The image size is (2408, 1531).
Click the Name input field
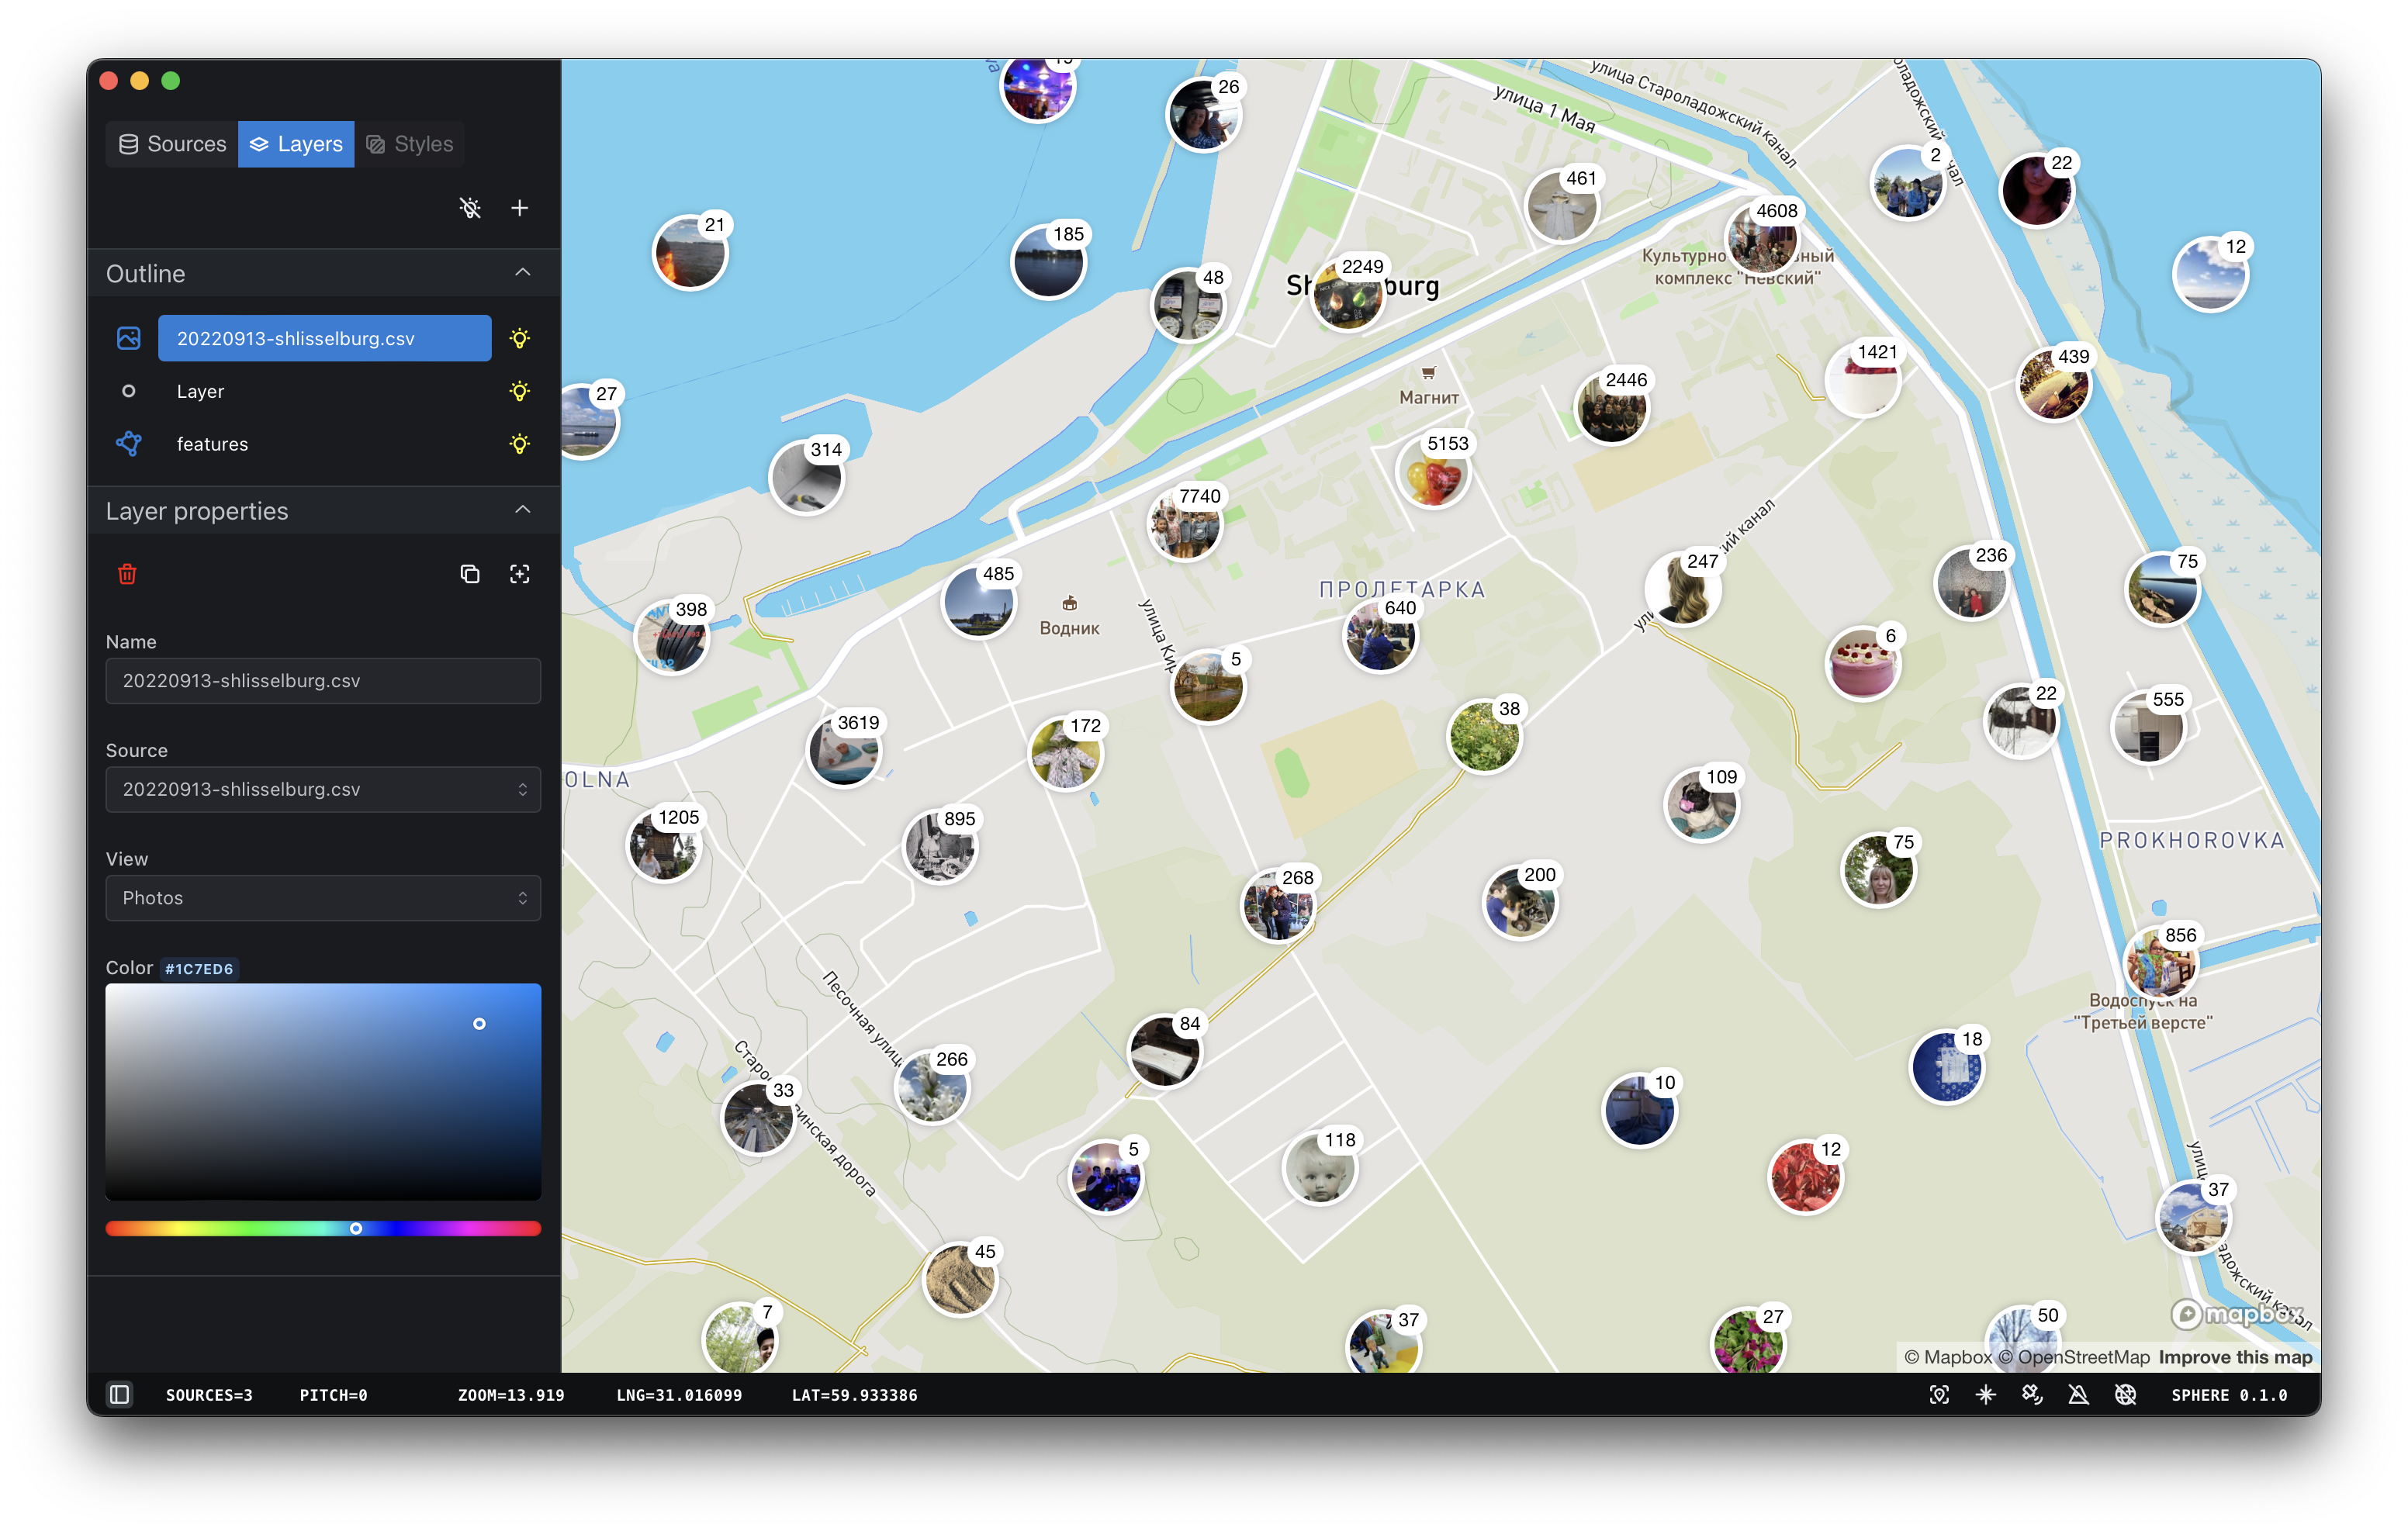pyautogui.click(x=323, y=681)
